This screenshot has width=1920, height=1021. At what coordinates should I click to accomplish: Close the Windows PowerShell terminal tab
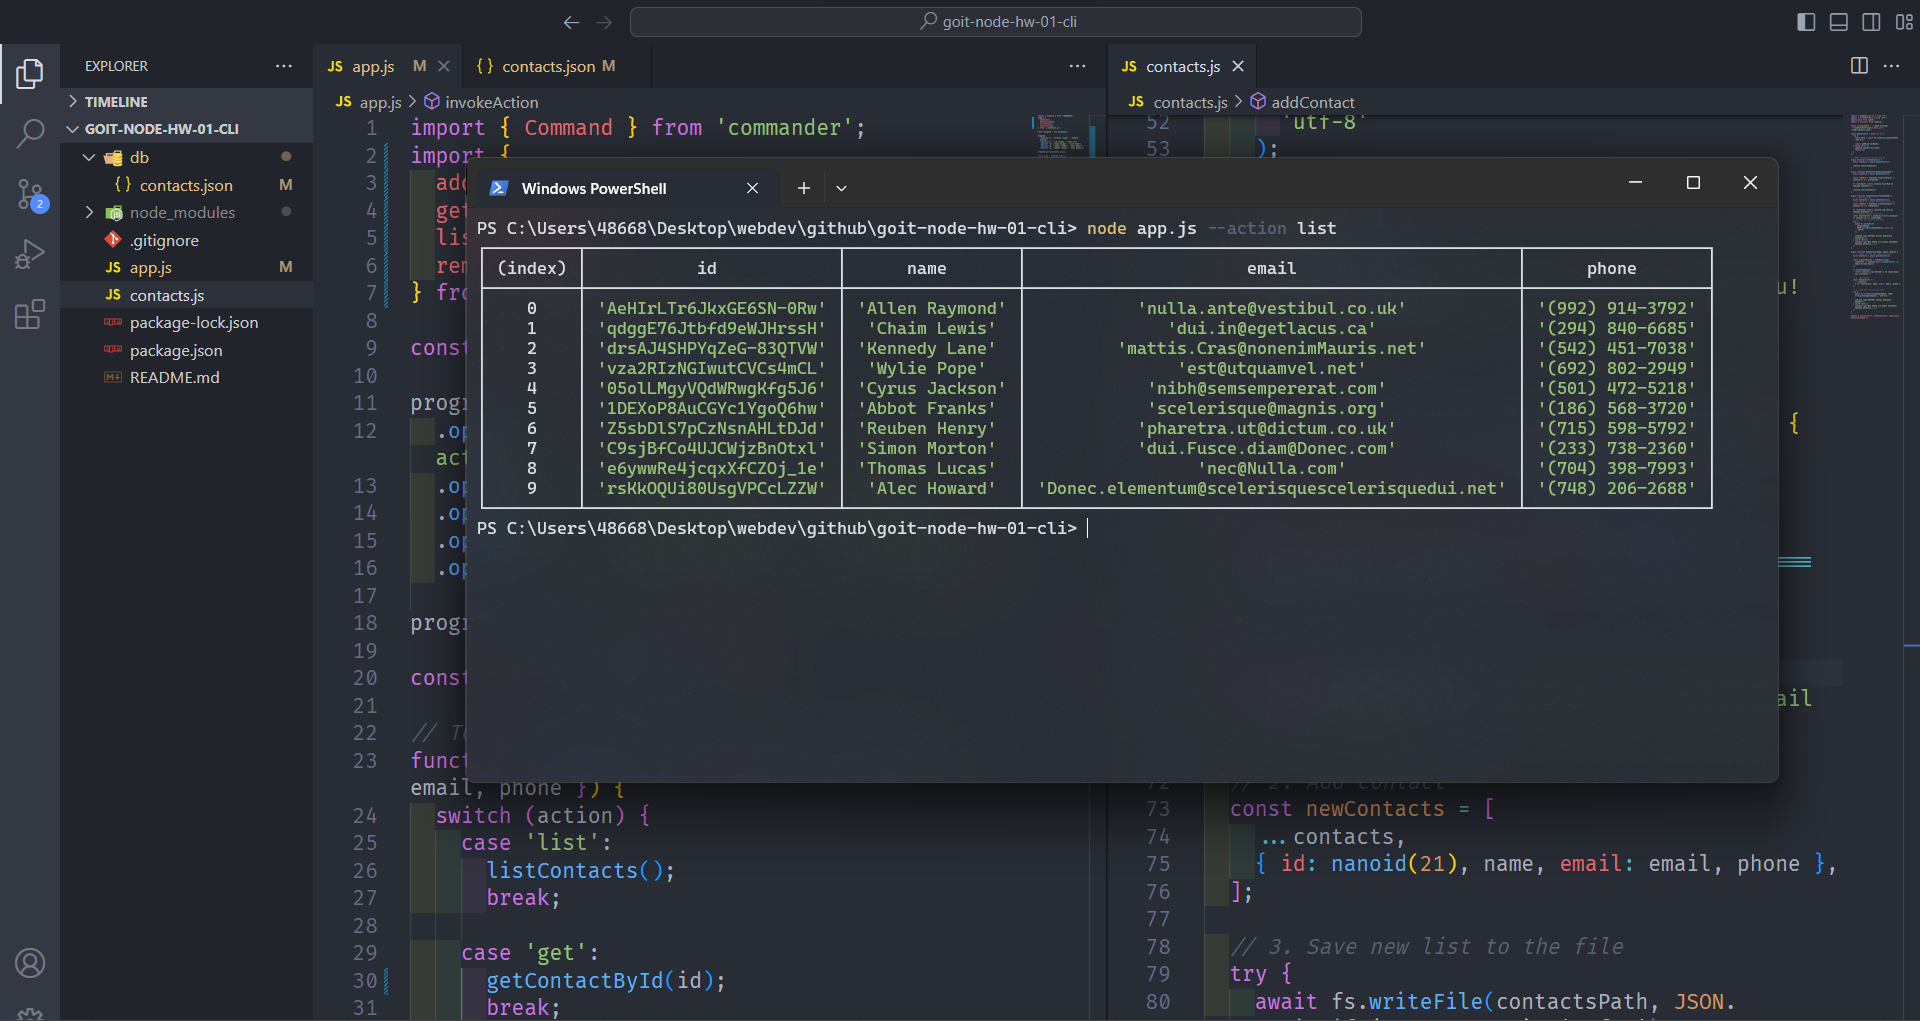tap(752, 188)
